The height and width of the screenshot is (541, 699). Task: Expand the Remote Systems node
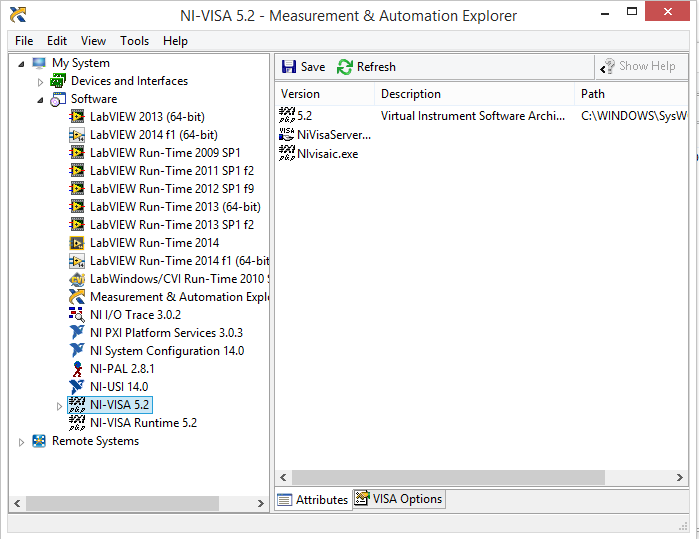click(21, 442)
